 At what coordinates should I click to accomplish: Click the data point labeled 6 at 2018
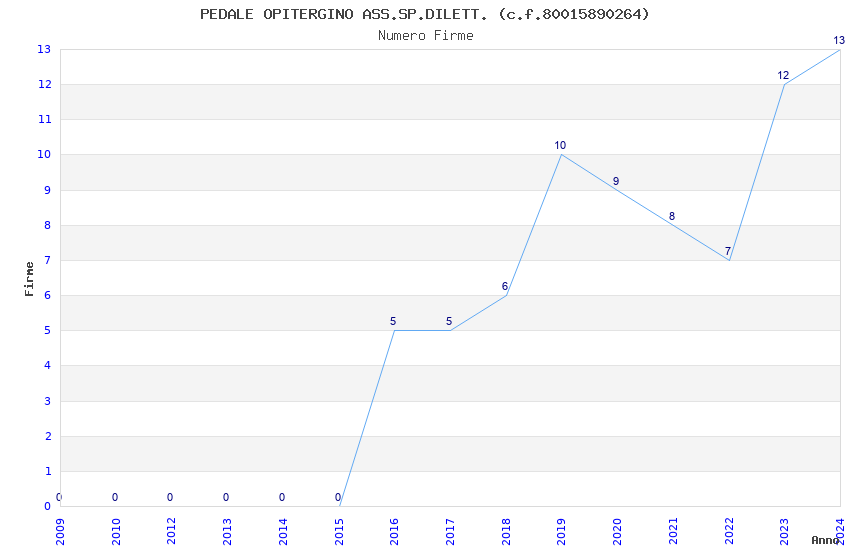506,295
